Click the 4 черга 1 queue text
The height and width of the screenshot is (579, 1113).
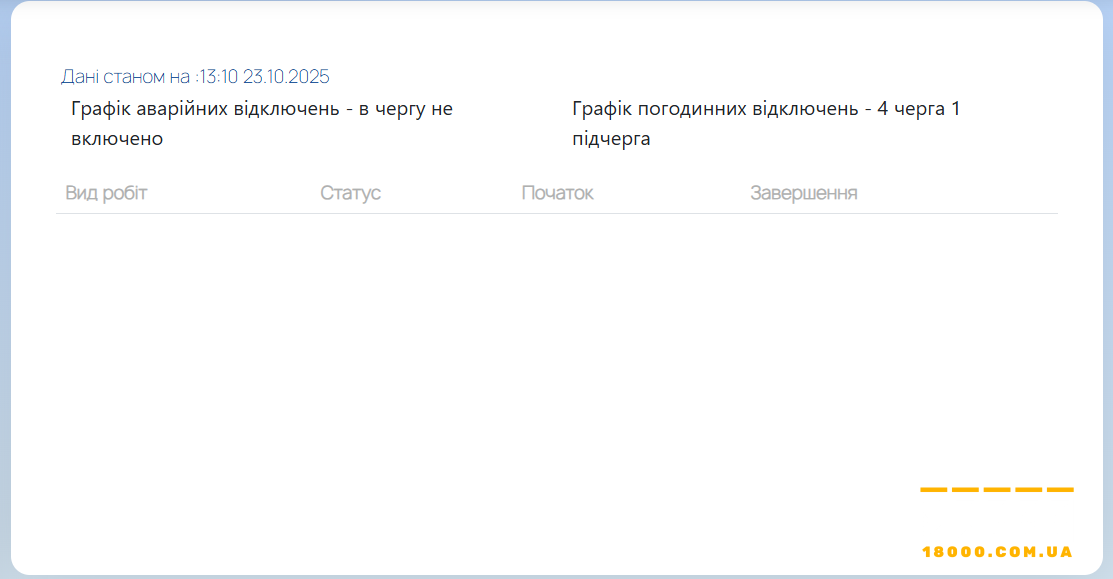coord(918,109)
